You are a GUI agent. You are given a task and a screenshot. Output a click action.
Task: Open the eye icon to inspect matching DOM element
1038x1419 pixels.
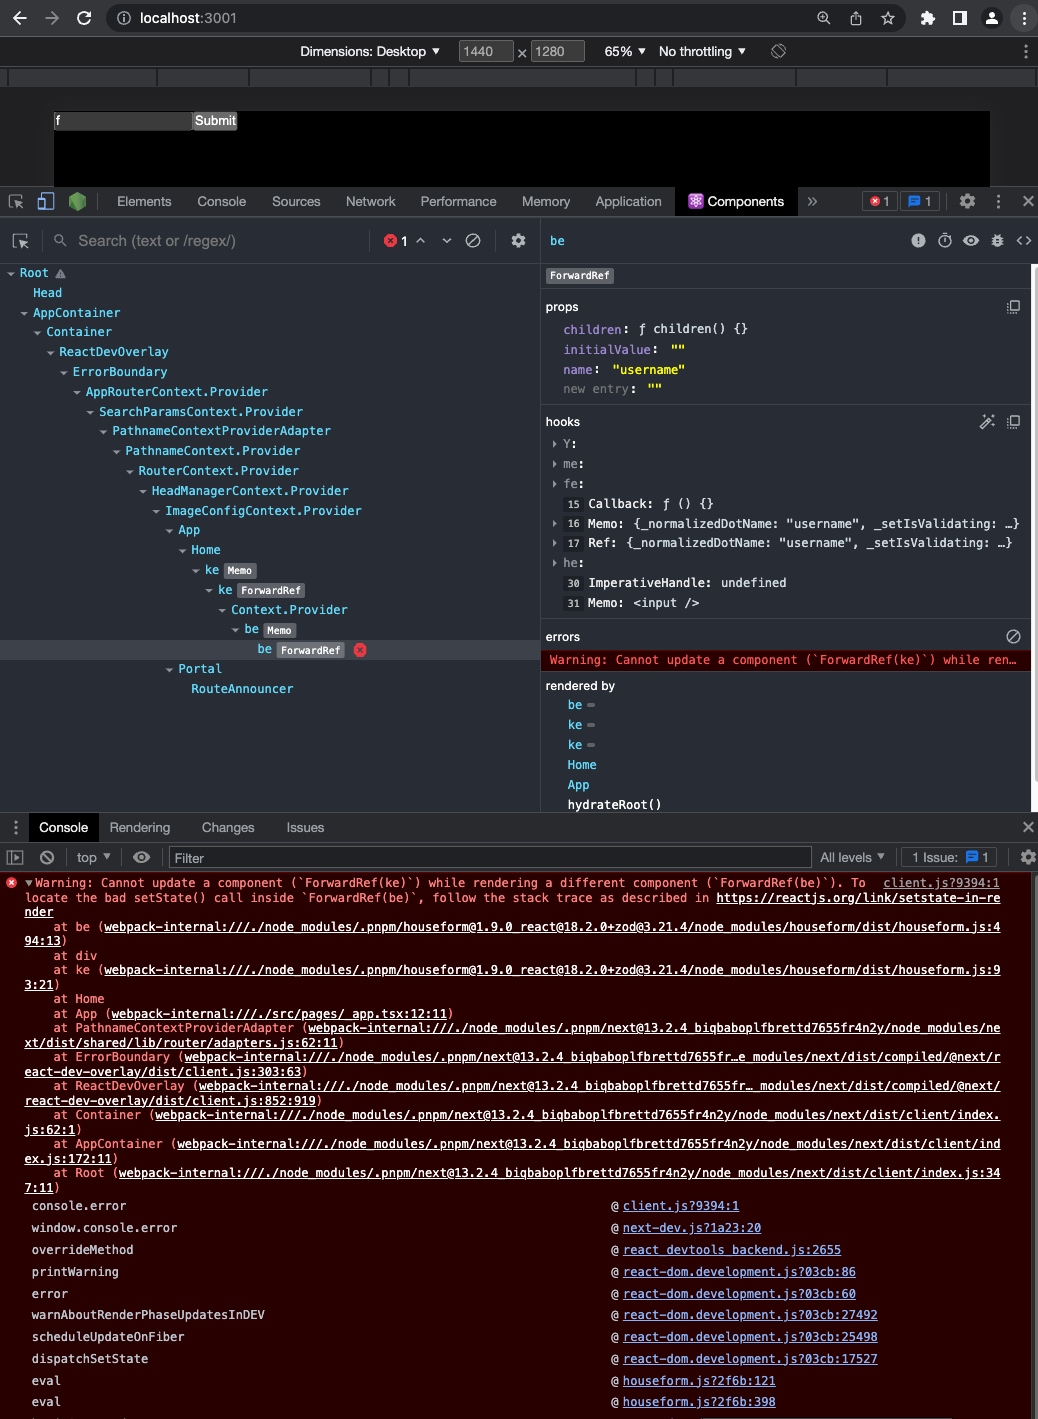[971, 240]
